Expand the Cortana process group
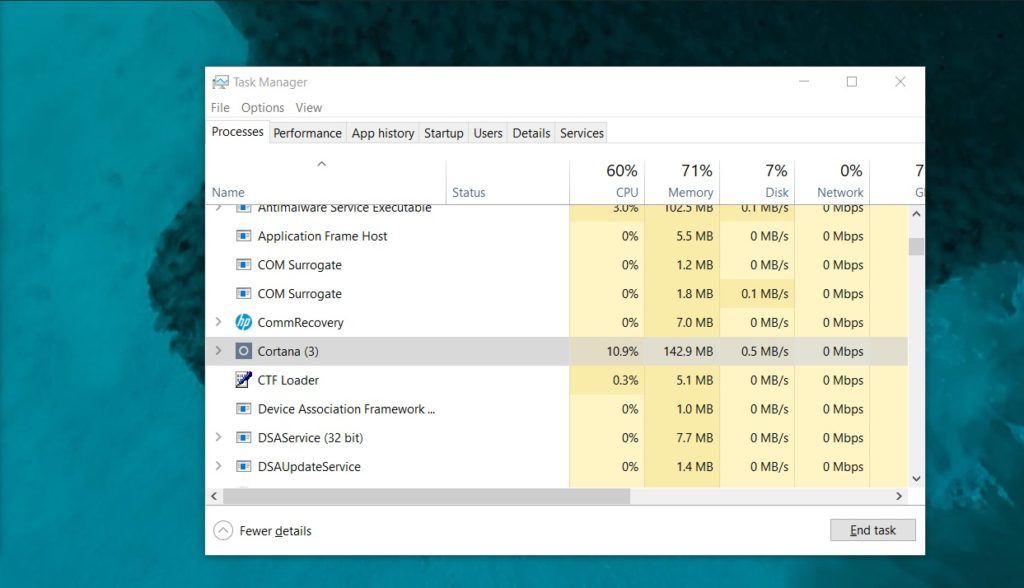 point(221,351)
